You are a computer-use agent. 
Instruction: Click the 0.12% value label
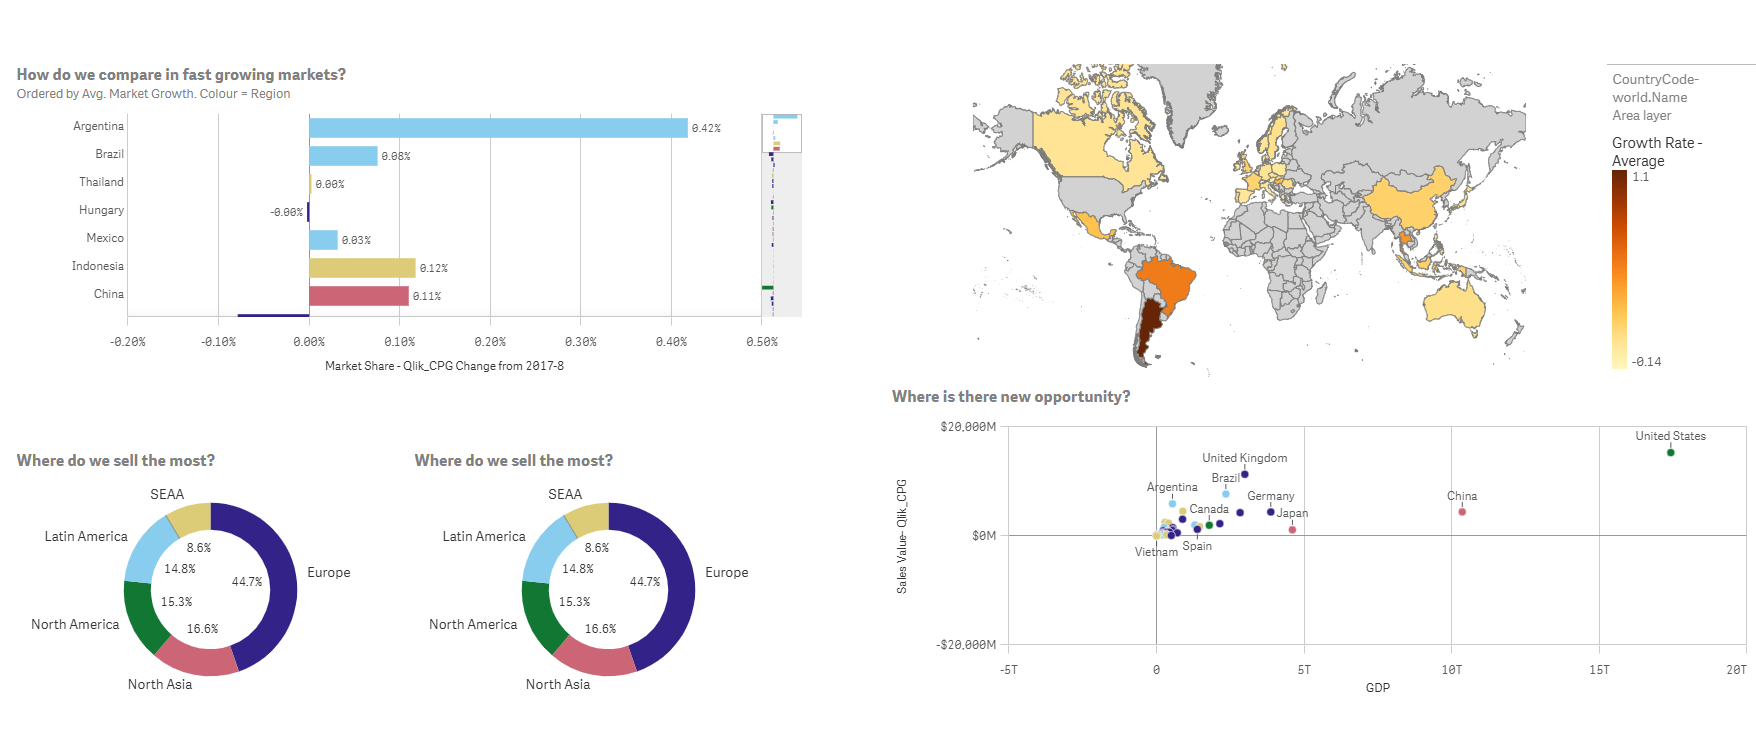433,268
